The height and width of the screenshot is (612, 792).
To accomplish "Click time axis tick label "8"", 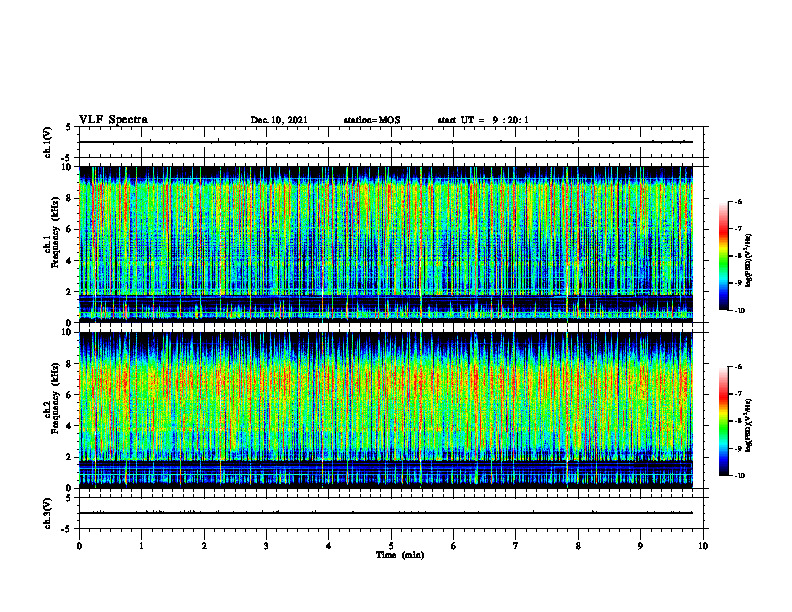I will (x=578, y=546).
